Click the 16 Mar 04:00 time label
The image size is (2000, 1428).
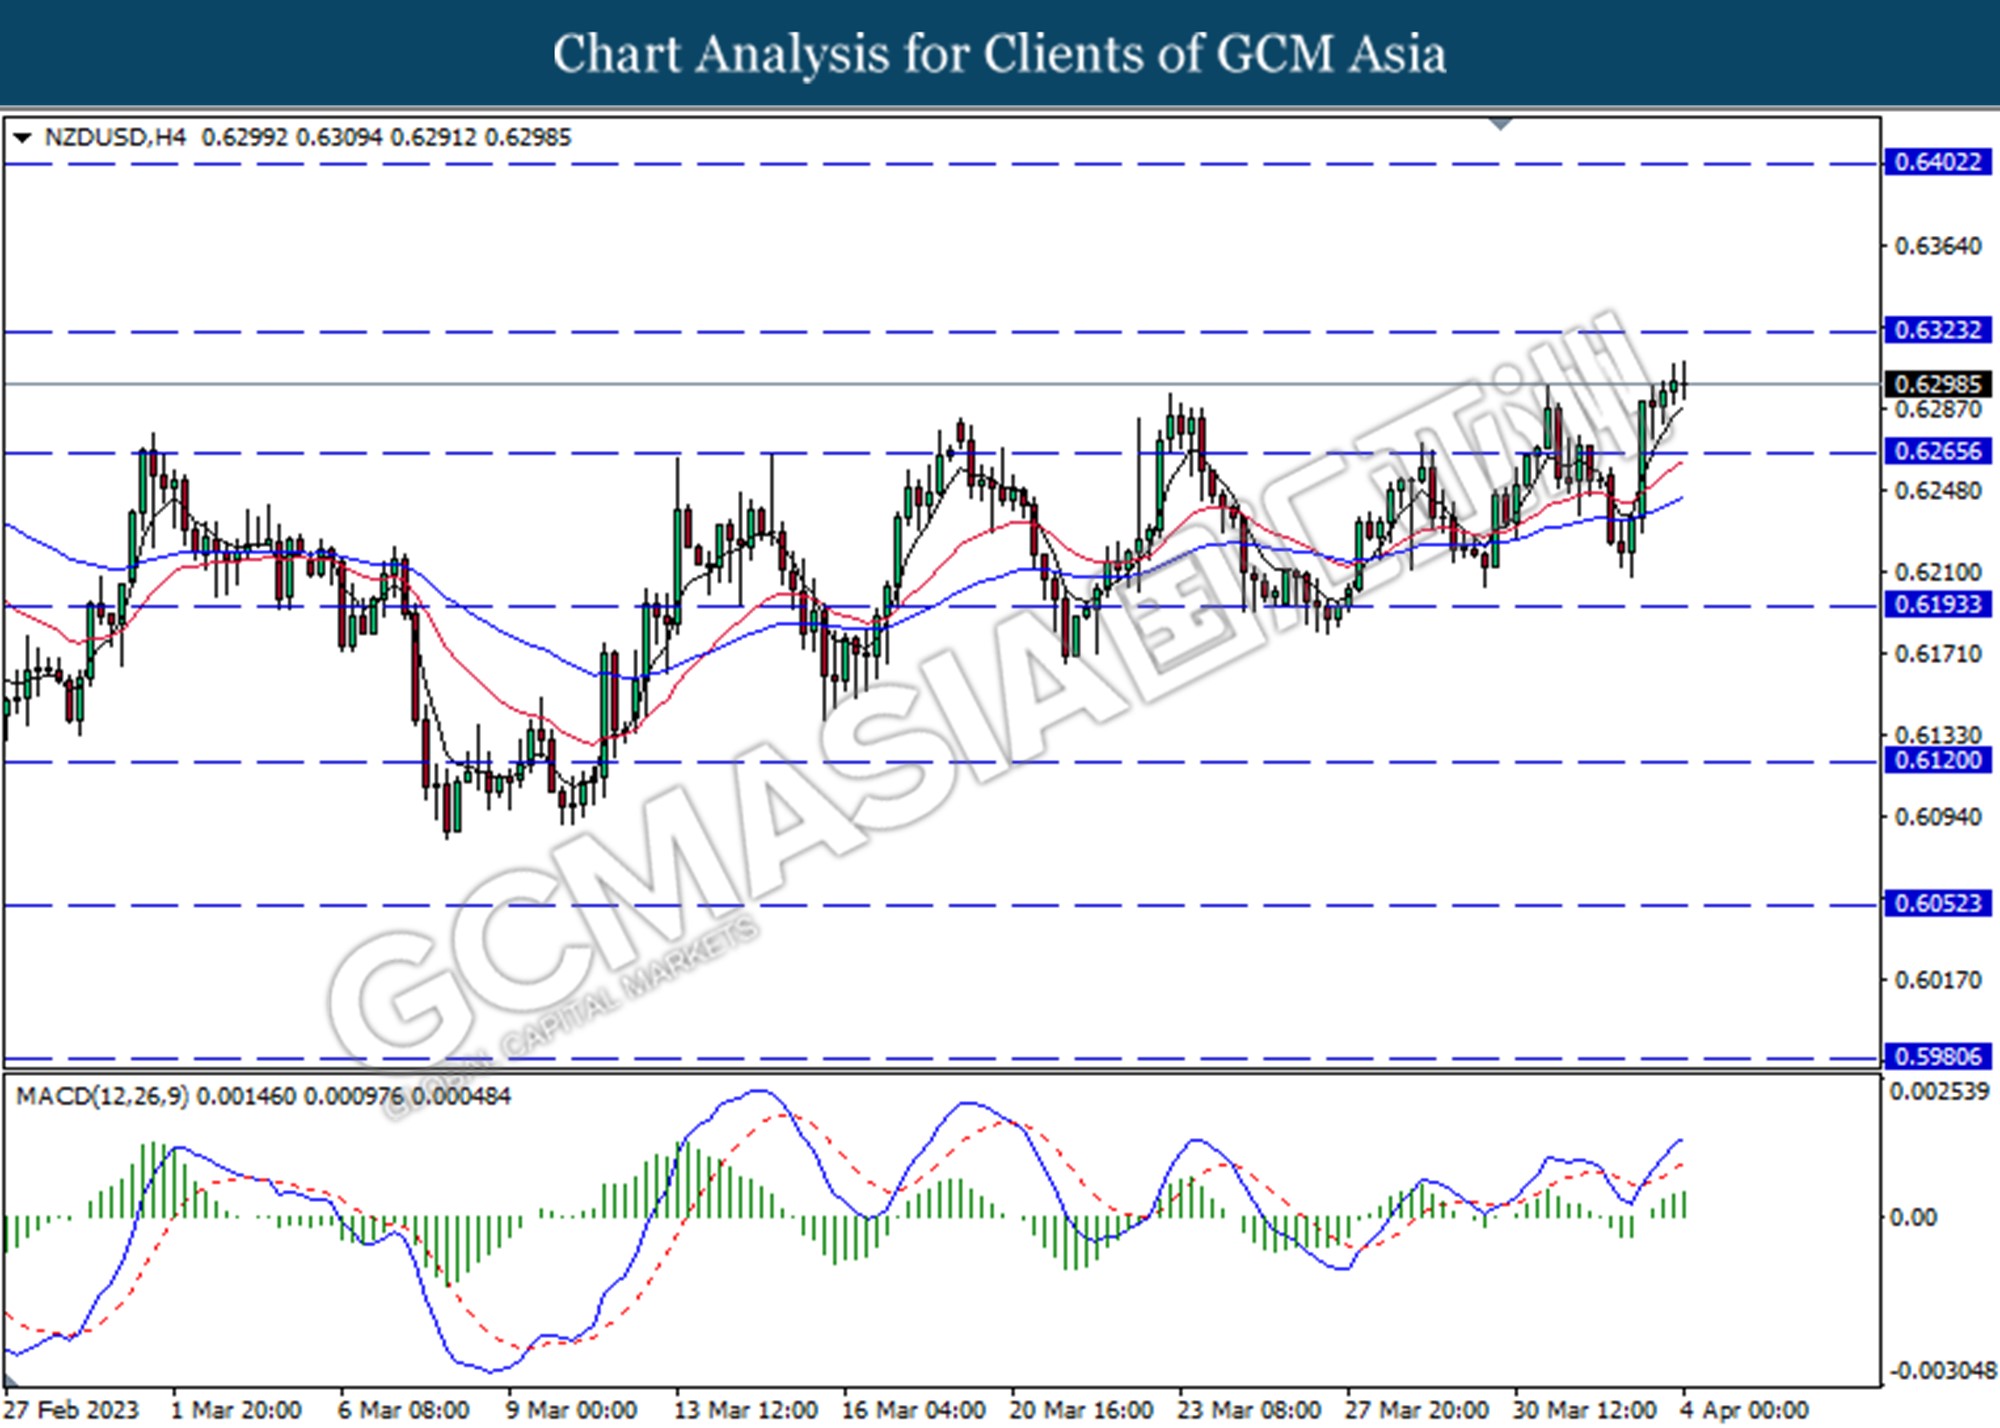[x=914, y=1410]
